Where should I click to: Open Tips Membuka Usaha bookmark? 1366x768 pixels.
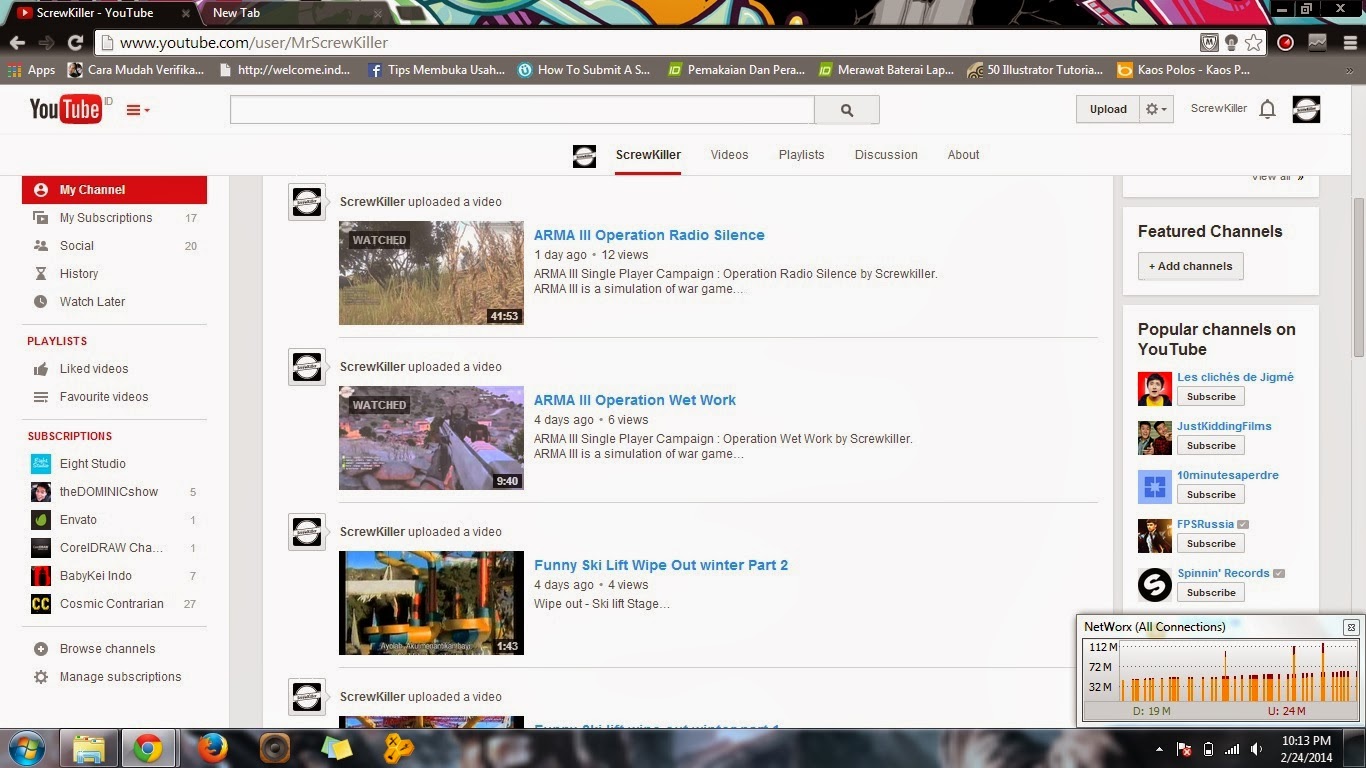point(437,70)
